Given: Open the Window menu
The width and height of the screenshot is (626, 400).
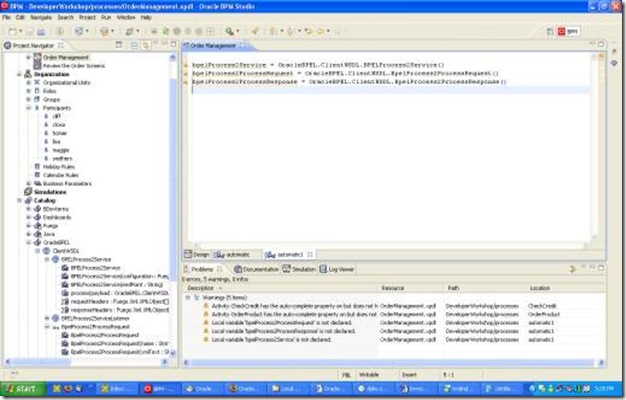Looking at the screenshot, I should (x=126, y=17).
